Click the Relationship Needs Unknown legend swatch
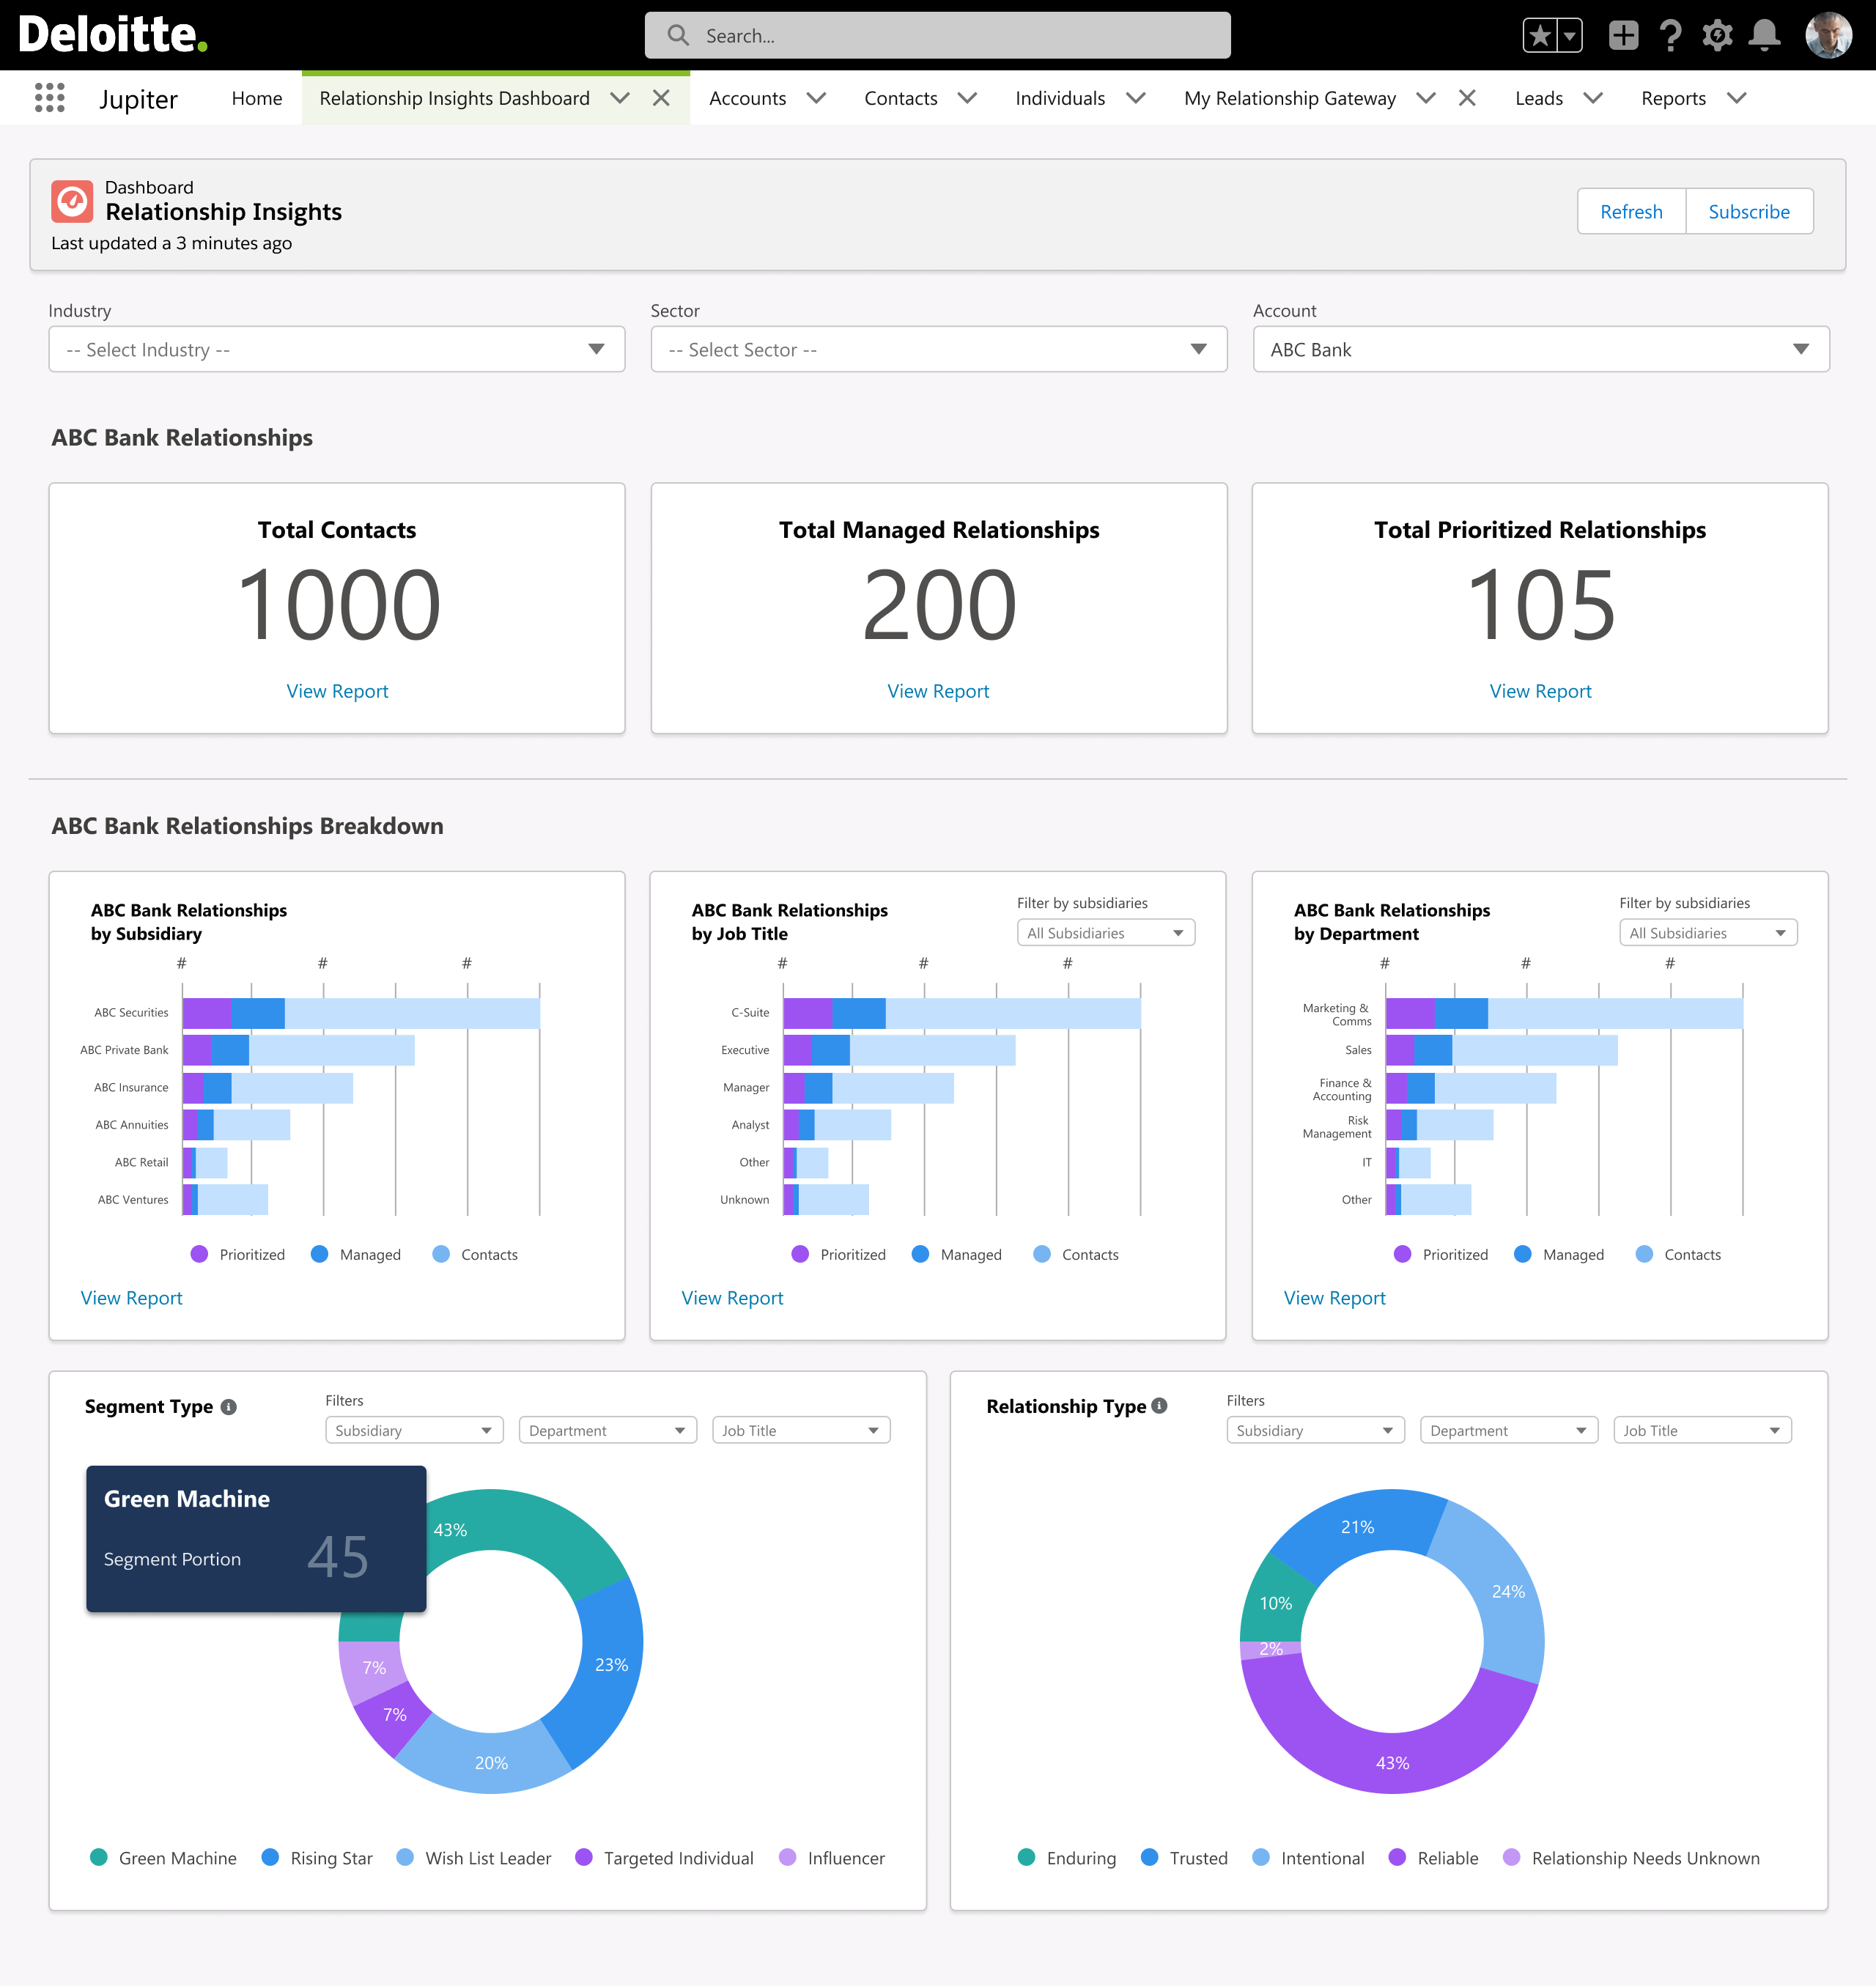The width and height of the screenshot is (1876, 1986). click(1511, 1857)
